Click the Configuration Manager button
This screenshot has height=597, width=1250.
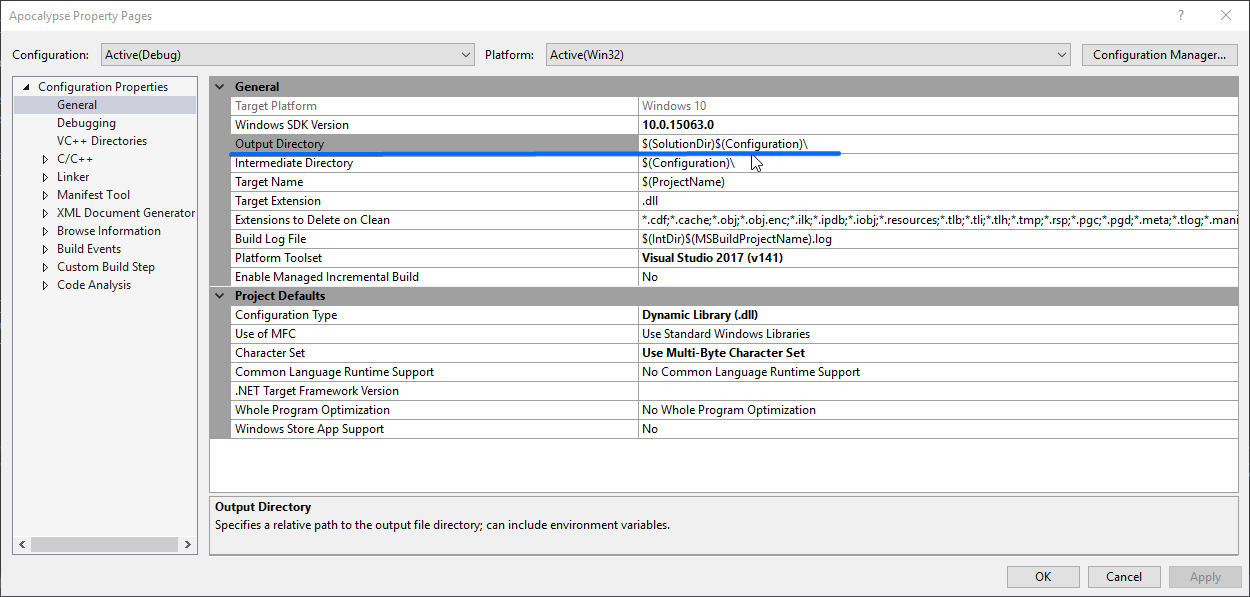[x=1159, y=55]
